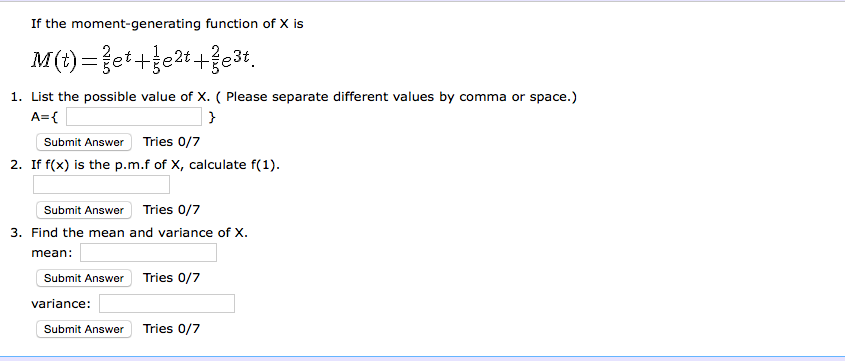The height and width of the screenshot is (361, 845).
Task: Submit the answer below the variance field
Action: 84,329
